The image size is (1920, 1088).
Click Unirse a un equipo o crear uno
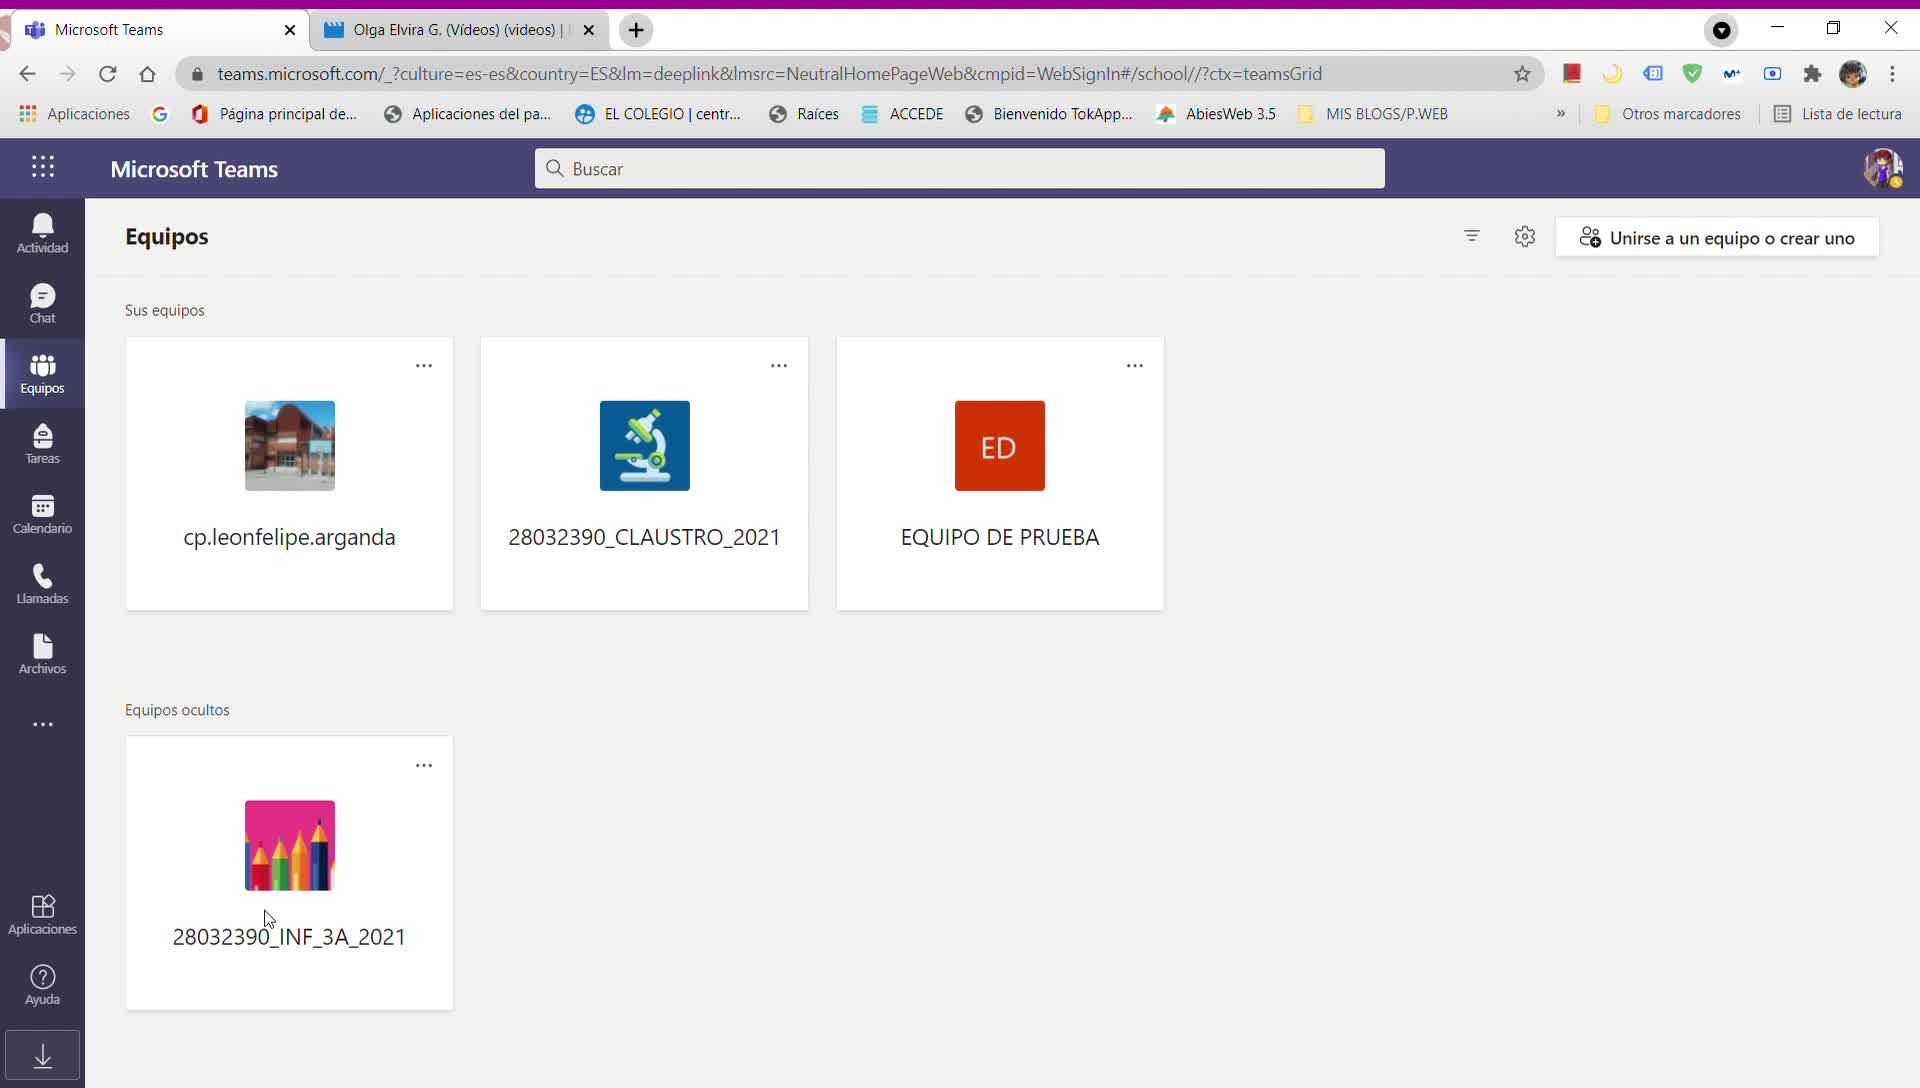pos(1717,238)
